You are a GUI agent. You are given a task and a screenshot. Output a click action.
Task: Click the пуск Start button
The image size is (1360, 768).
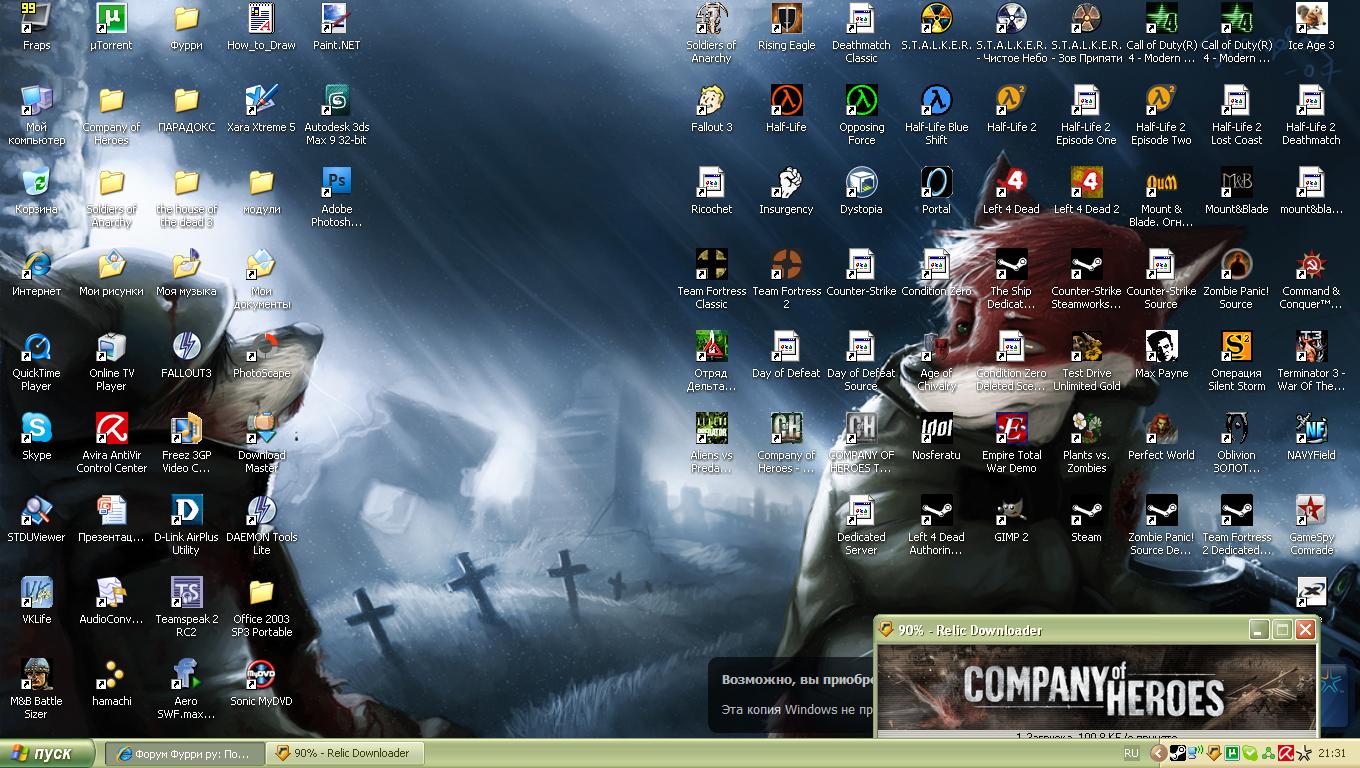pyautogui.click(x=47, y=753)
